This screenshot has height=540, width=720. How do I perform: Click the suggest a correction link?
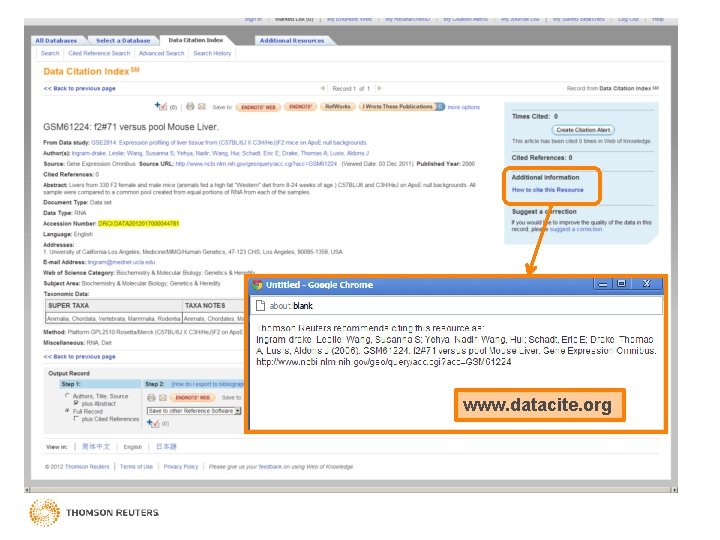[576, 229]
